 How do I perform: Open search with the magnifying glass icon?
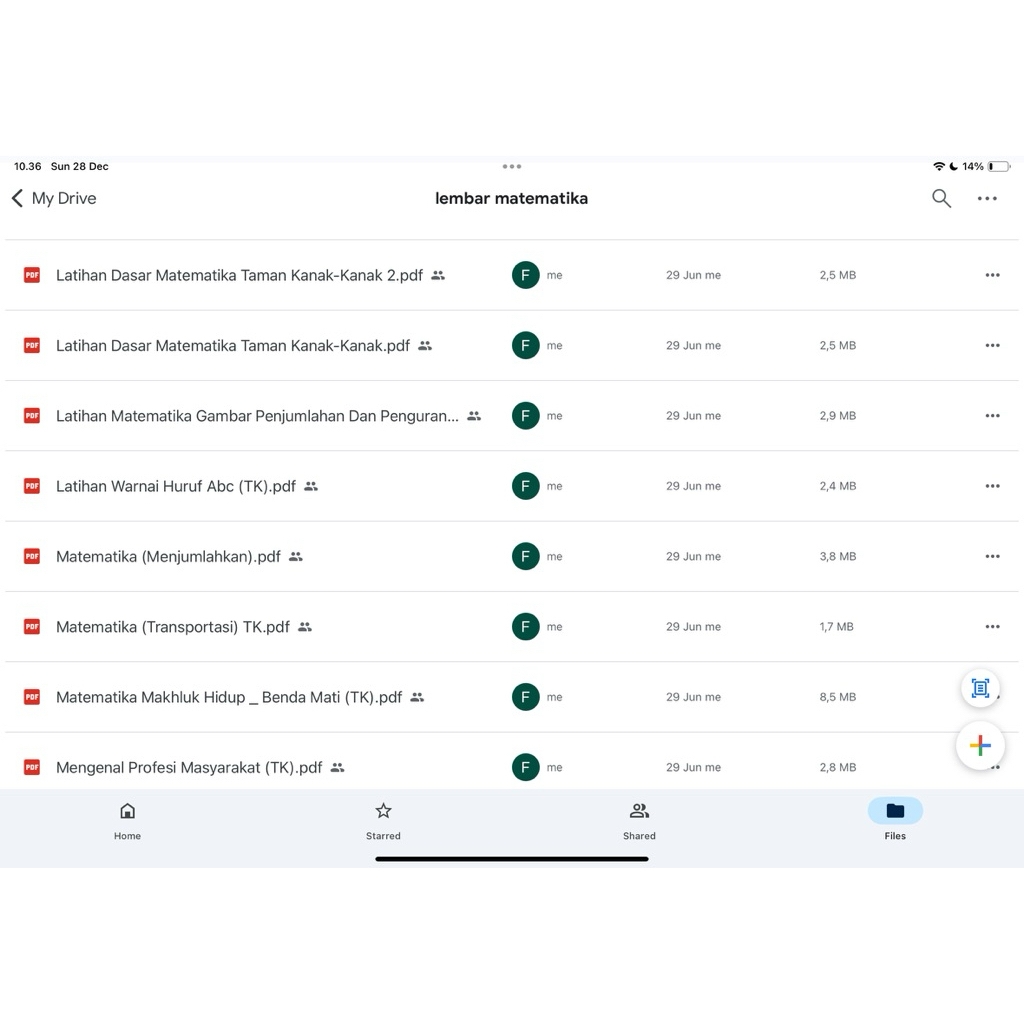[x=941, y=198]
